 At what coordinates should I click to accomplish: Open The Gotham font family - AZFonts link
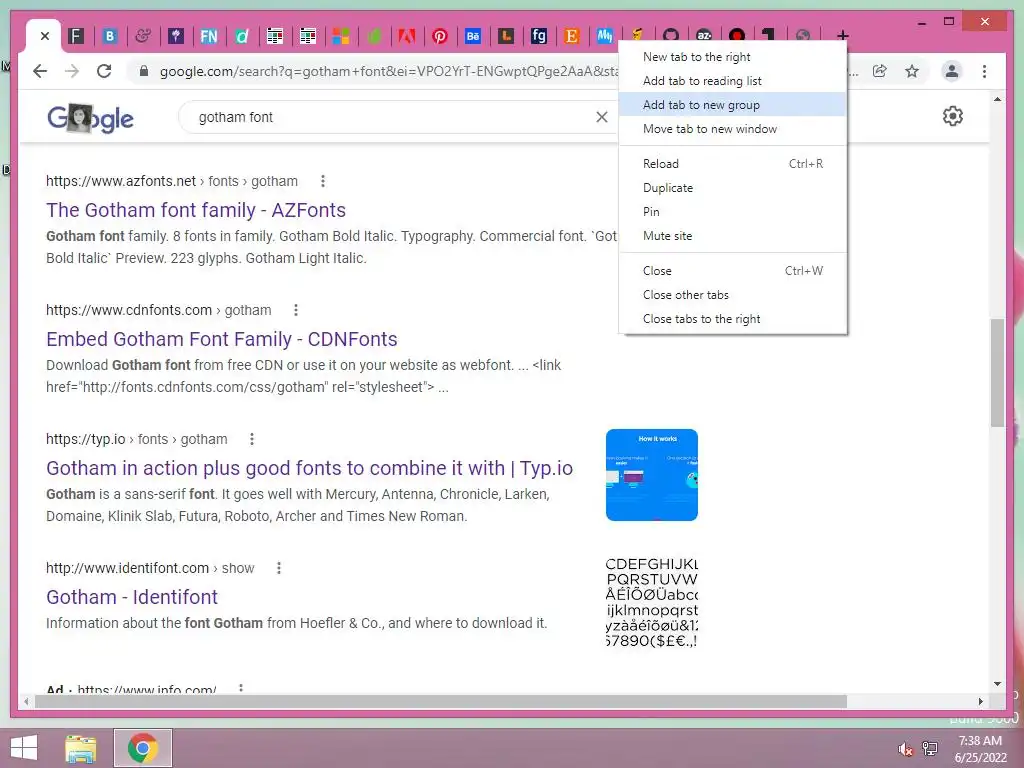pyautogui.click(x=196, y=210)
